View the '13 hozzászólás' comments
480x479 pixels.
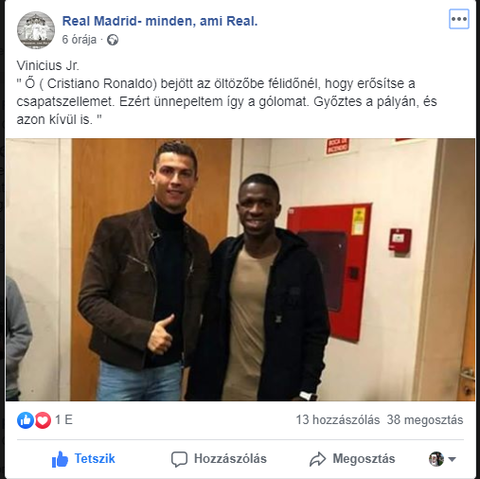(338, 420)
